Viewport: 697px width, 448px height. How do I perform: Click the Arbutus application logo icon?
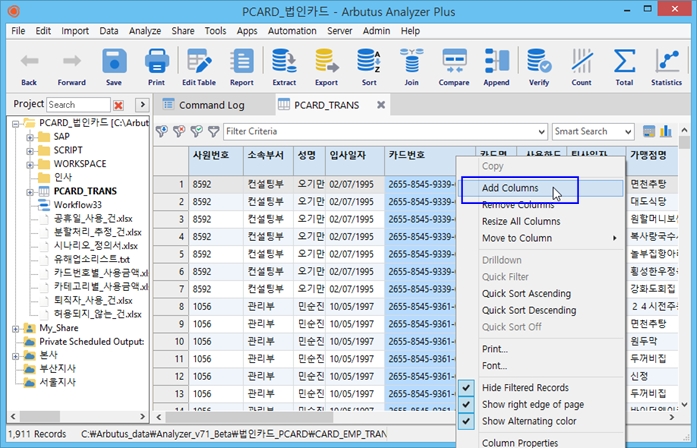[14, 11]
